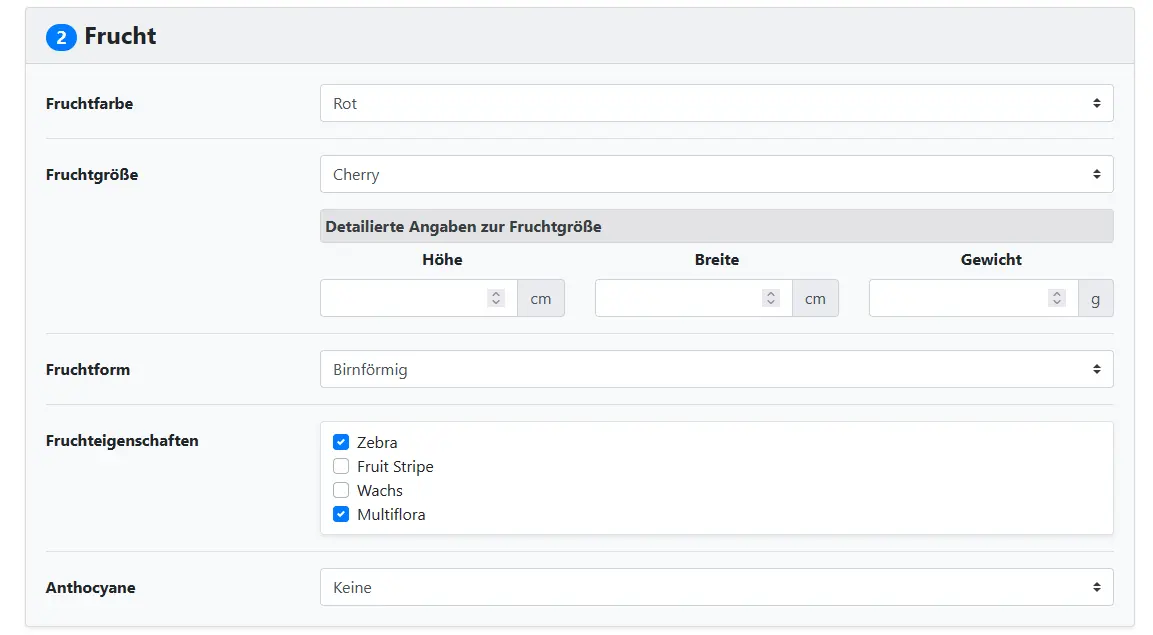Screen dimensions: 1153x635
Task: Enable the Fruit Stripe checkbox
Action: click(341, 466)
